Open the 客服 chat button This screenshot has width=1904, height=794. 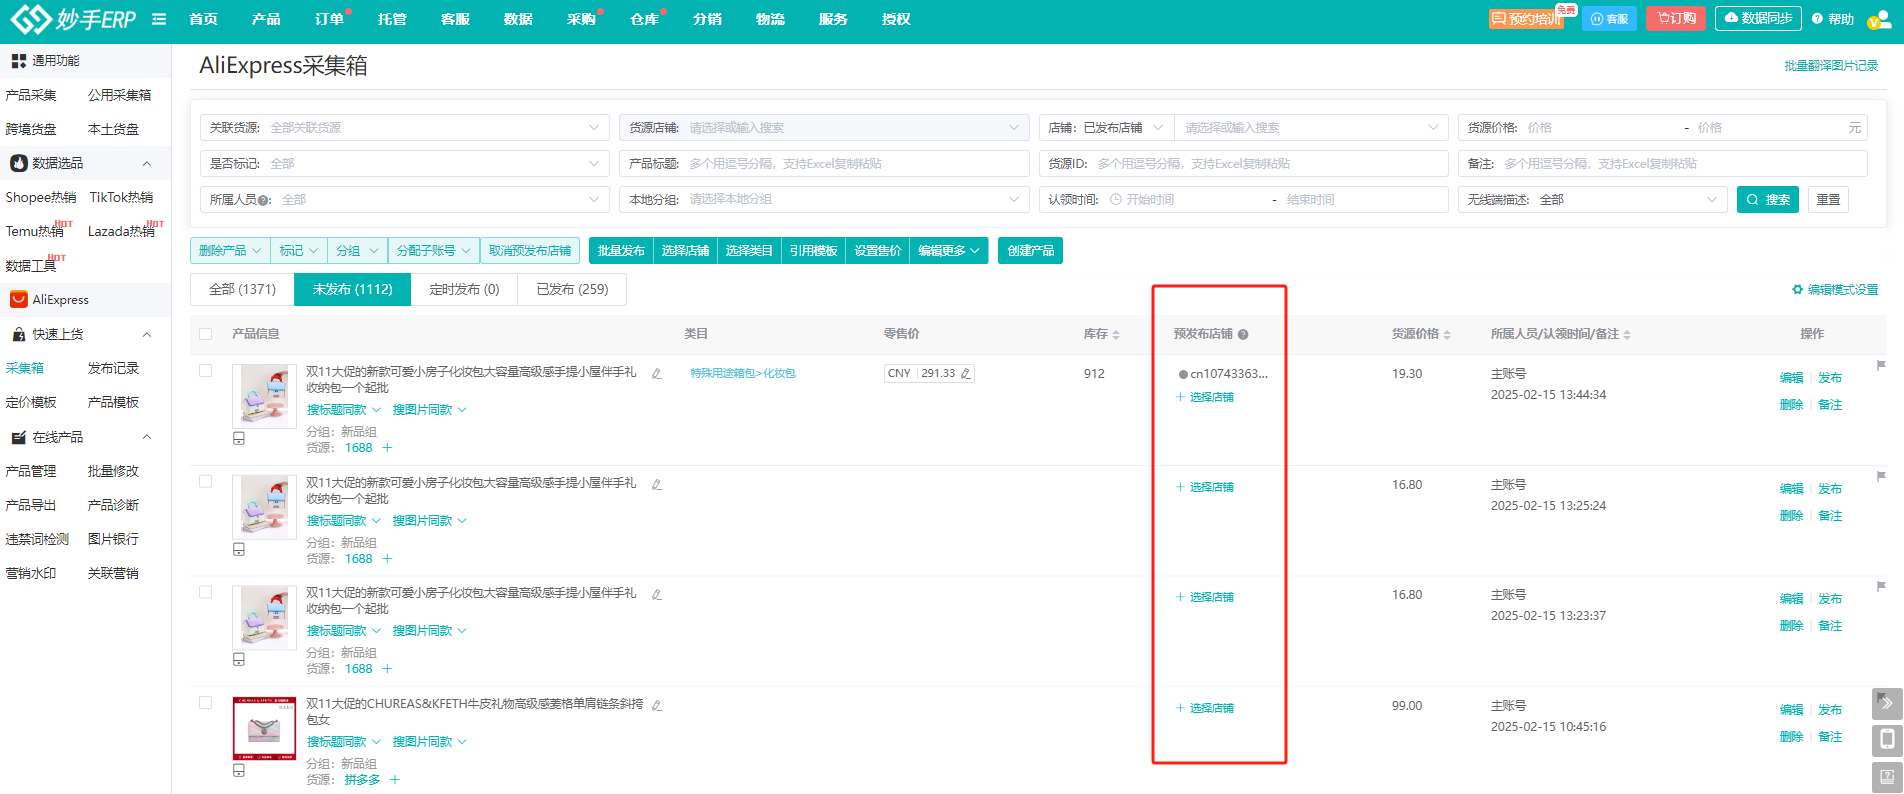point(1609,19)
